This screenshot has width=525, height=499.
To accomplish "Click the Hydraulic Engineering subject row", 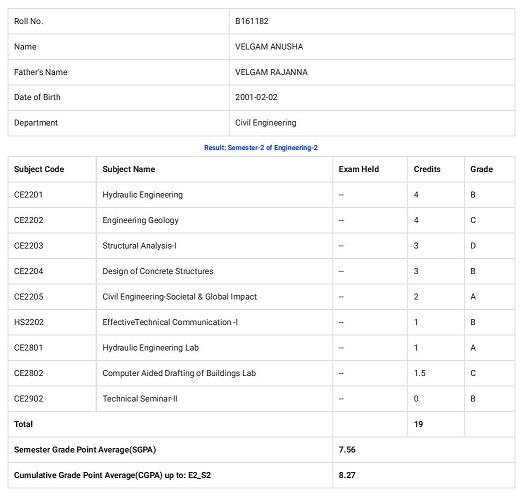I will (261, 195).
